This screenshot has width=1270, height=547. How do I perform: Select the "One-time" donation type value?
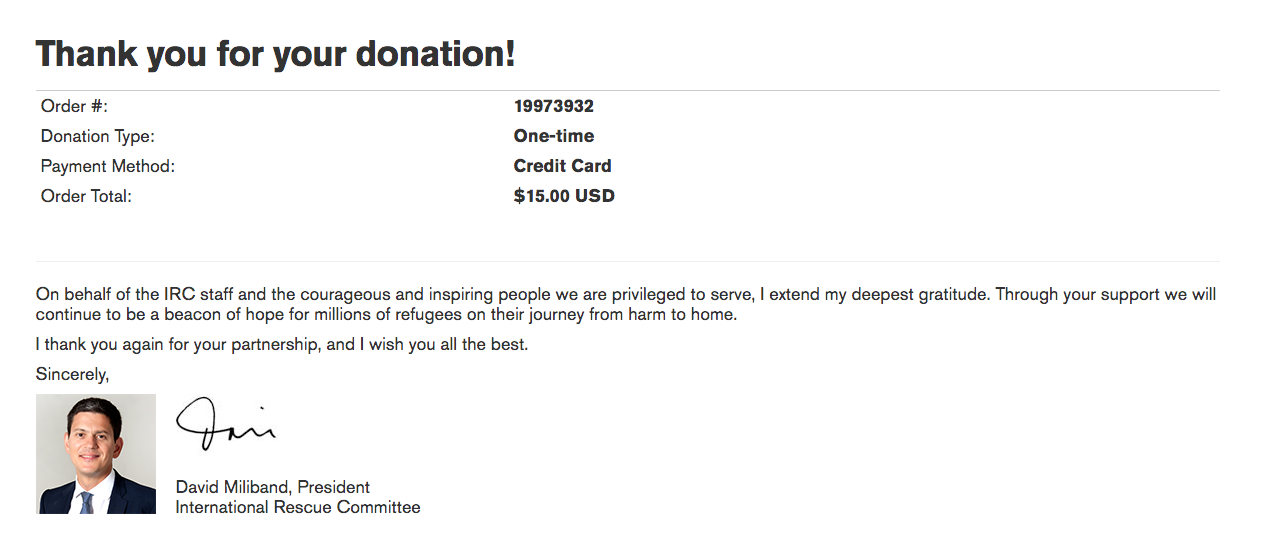pos(554,136)
